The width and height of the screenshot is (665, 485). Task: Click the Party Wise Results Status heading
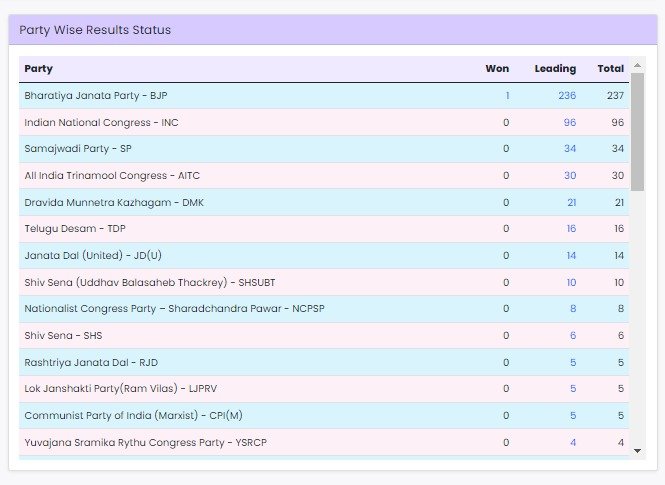click(x=95, y=30)
